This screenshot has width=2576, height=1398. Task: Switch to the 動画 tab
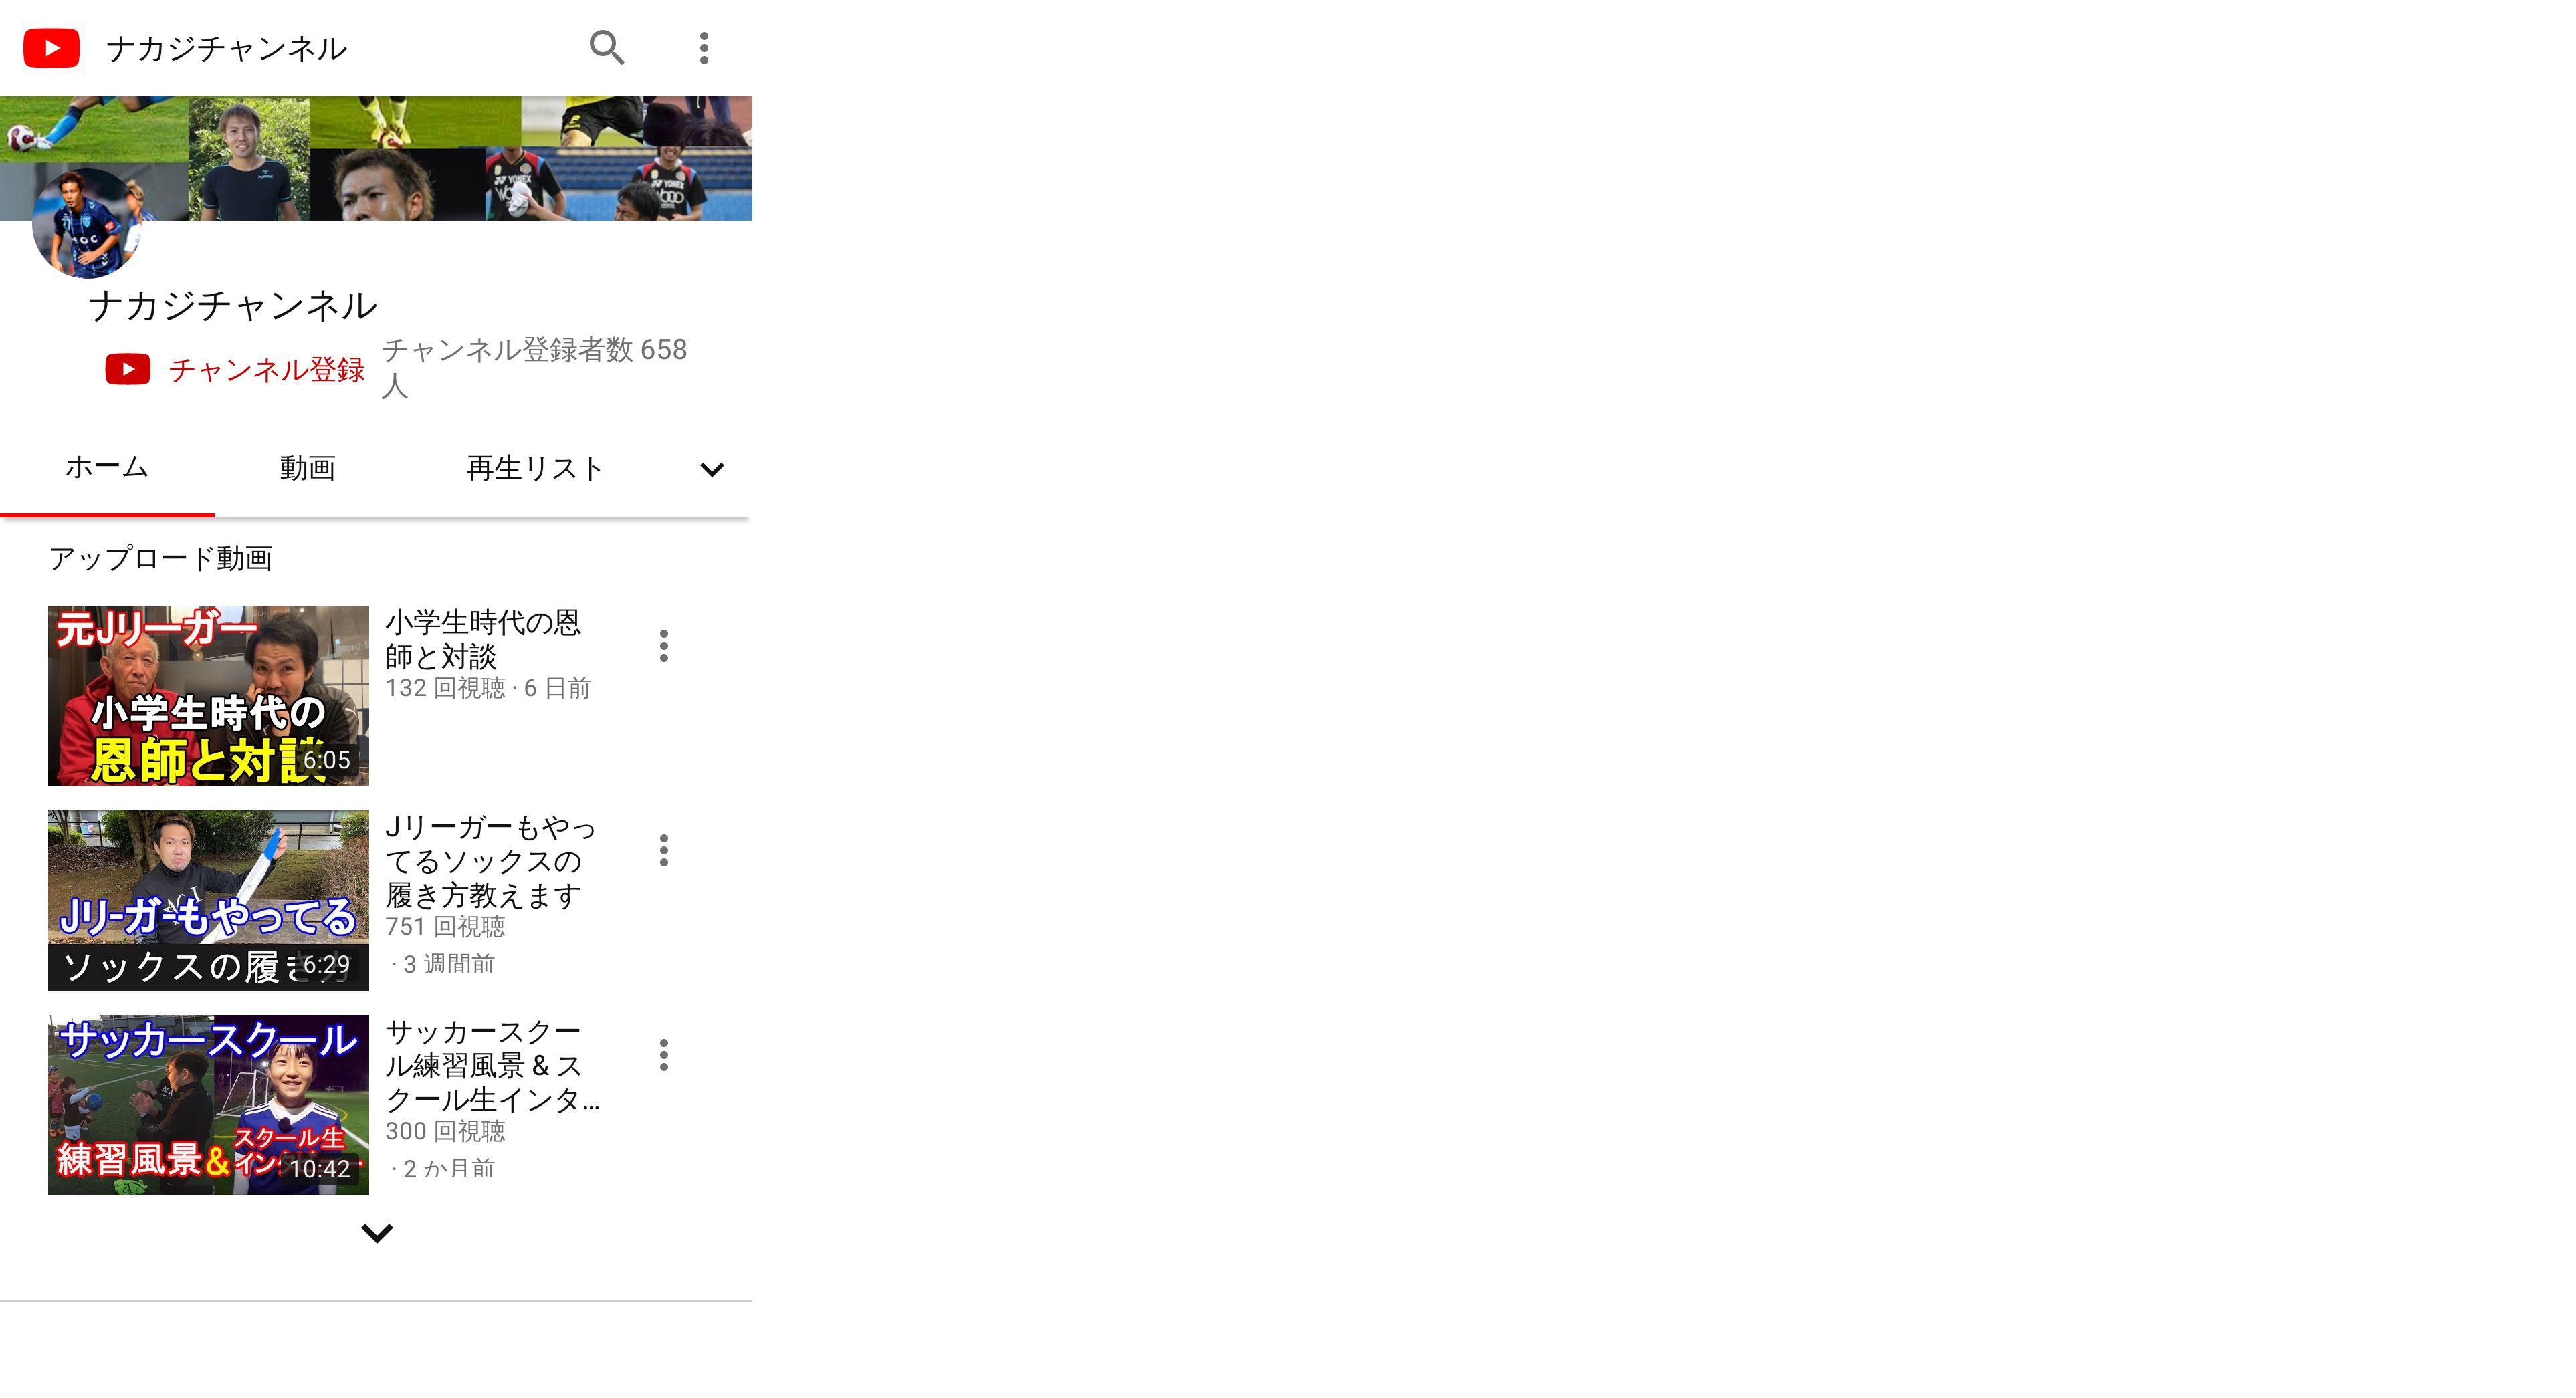[x=307, y=467]
